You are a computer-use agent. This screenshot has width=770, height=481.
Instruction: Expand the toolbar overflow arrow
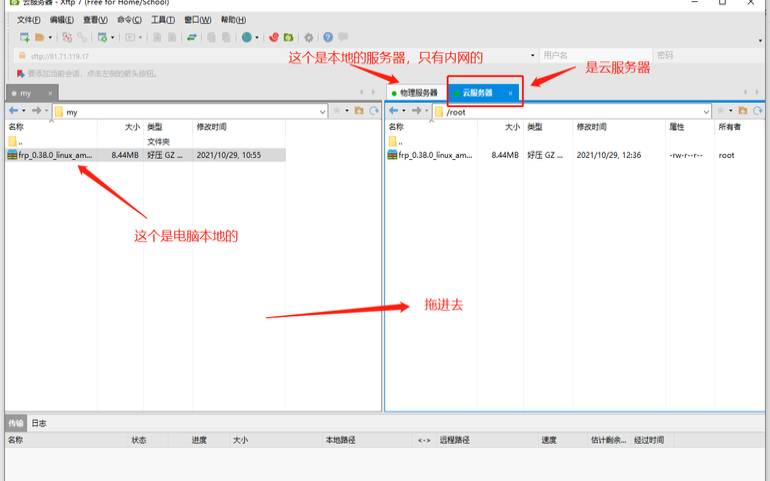click(761, 40)
